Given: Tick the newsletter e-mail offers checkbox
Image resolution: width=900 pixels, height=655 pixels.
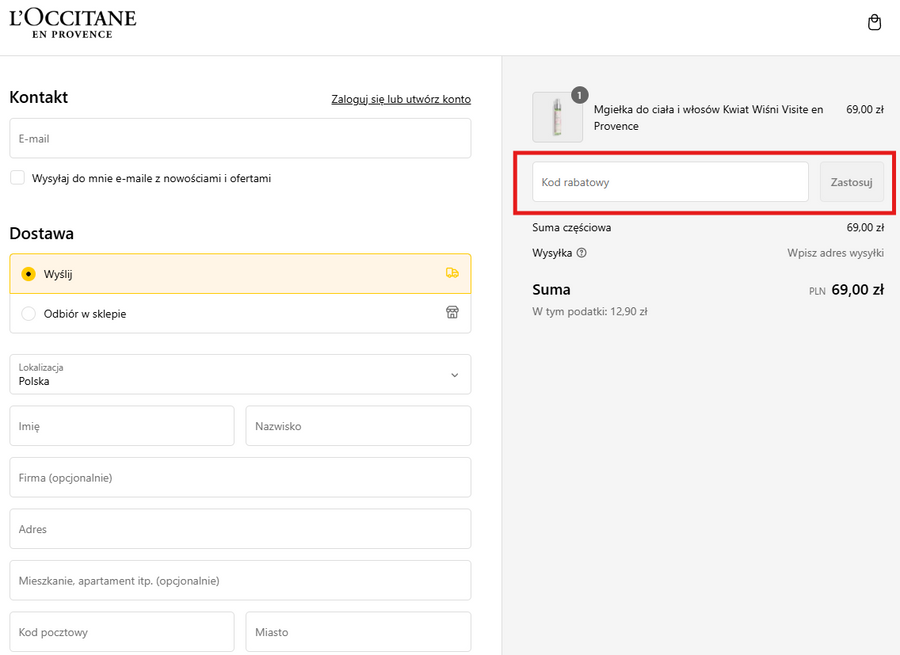Looking at the screenshot, I should tap(18, 178).
